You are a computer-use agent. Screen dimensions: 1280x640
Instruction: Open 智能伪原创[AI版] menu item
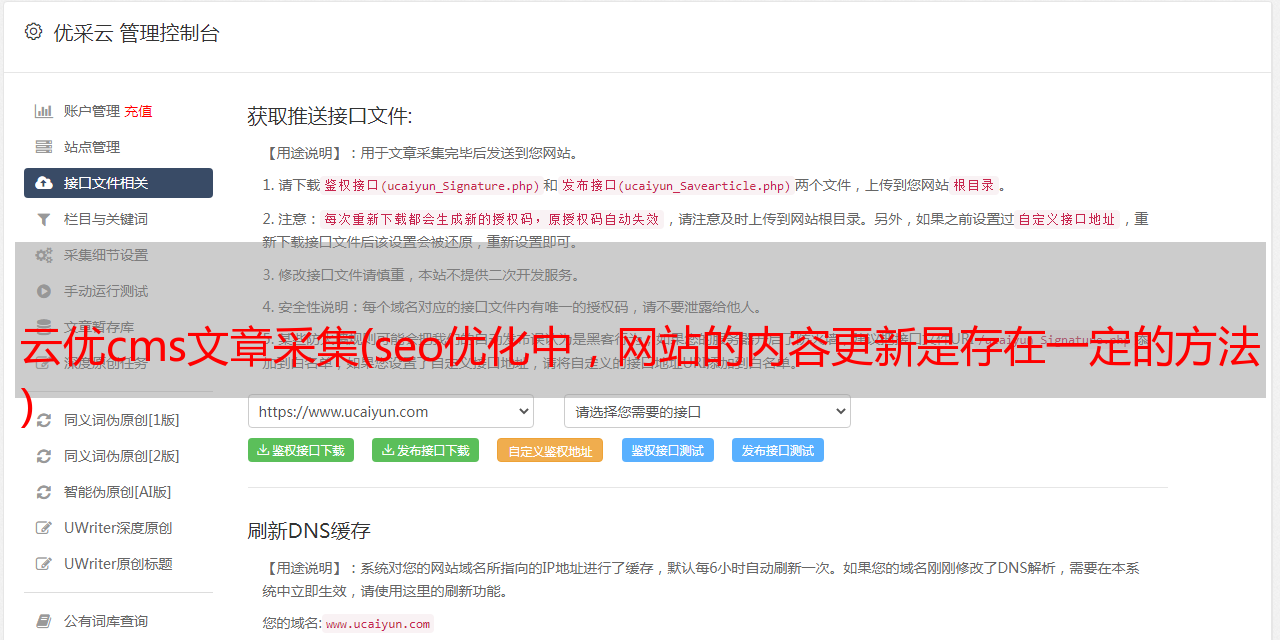coord(118,492)
